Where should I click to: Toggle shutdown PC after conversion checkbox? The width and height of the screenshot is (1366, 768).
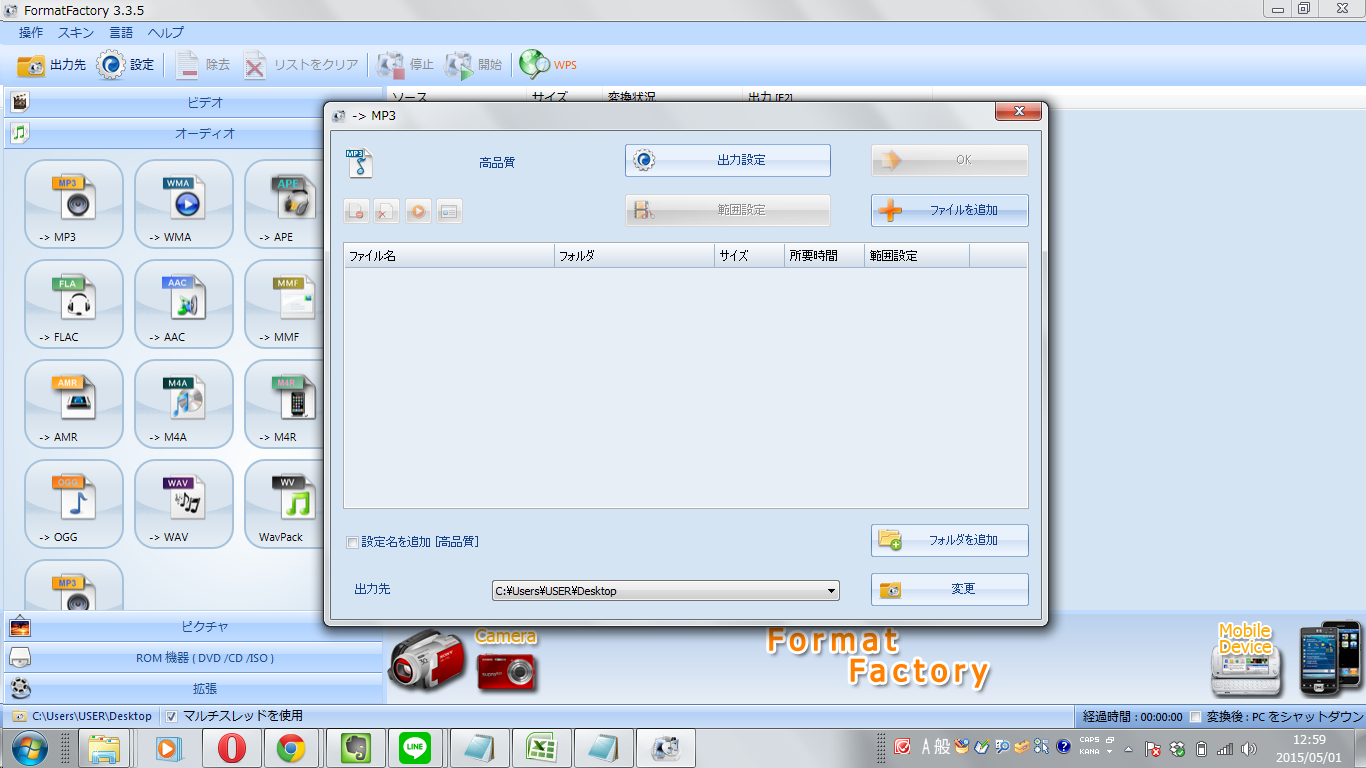1196,717
